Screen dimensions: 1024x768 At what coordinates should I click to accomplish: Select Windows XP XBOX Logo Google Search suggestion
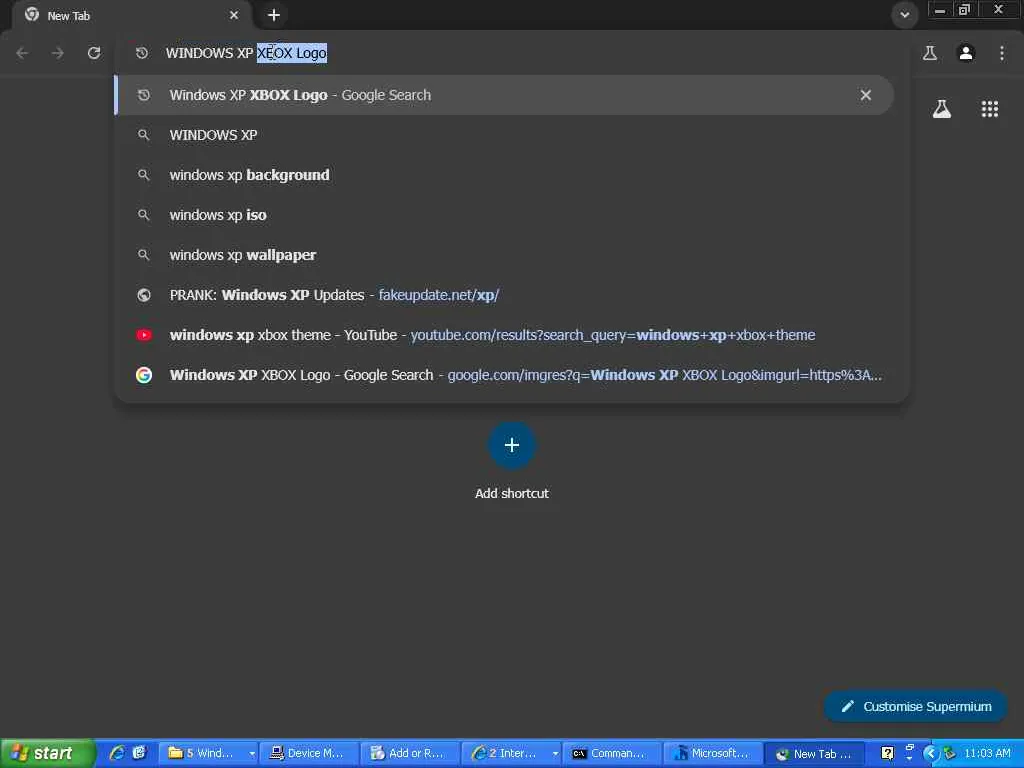[504, 95]
